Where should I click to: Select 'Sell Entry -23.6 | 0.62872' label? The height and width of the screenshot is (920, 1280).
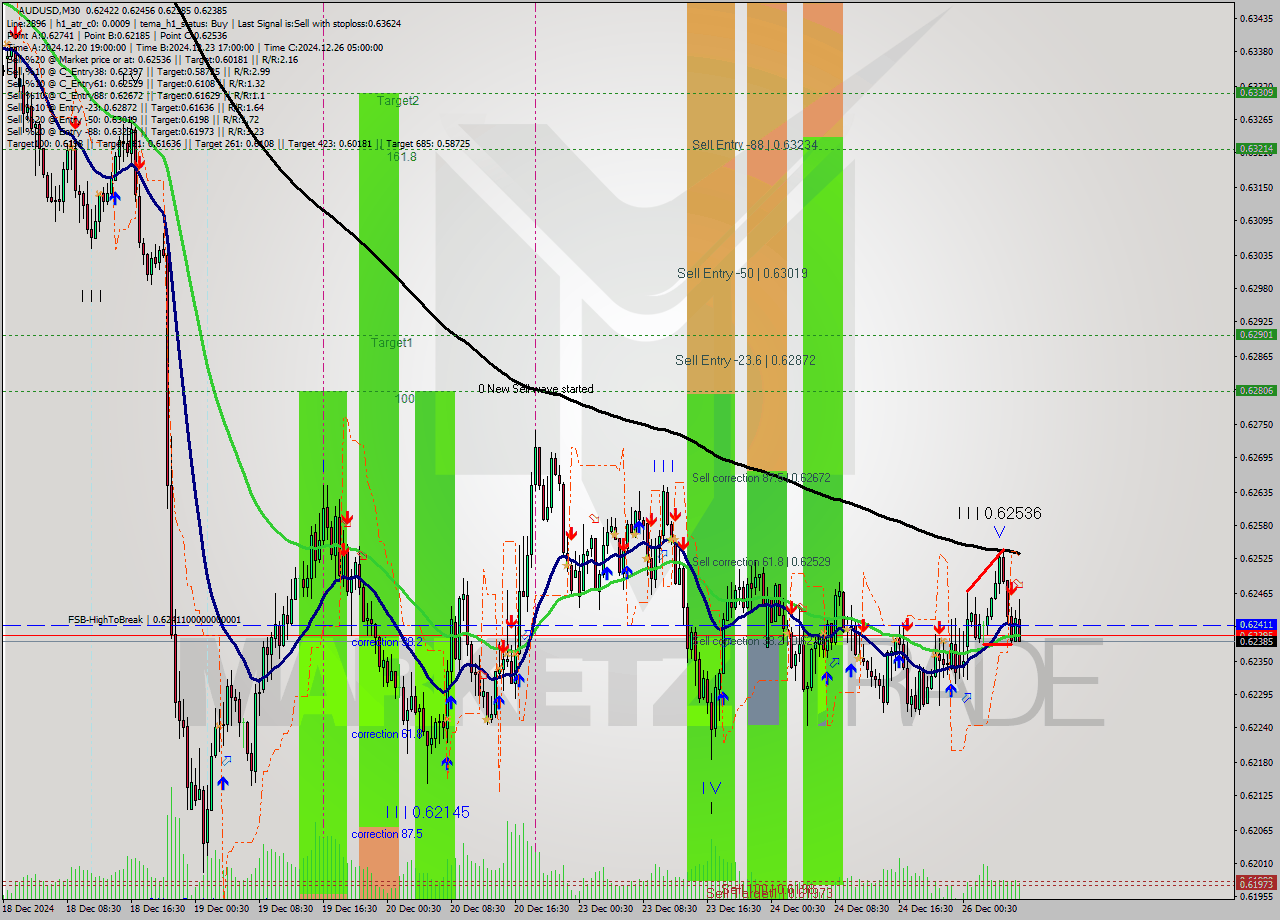click(745, 360)
